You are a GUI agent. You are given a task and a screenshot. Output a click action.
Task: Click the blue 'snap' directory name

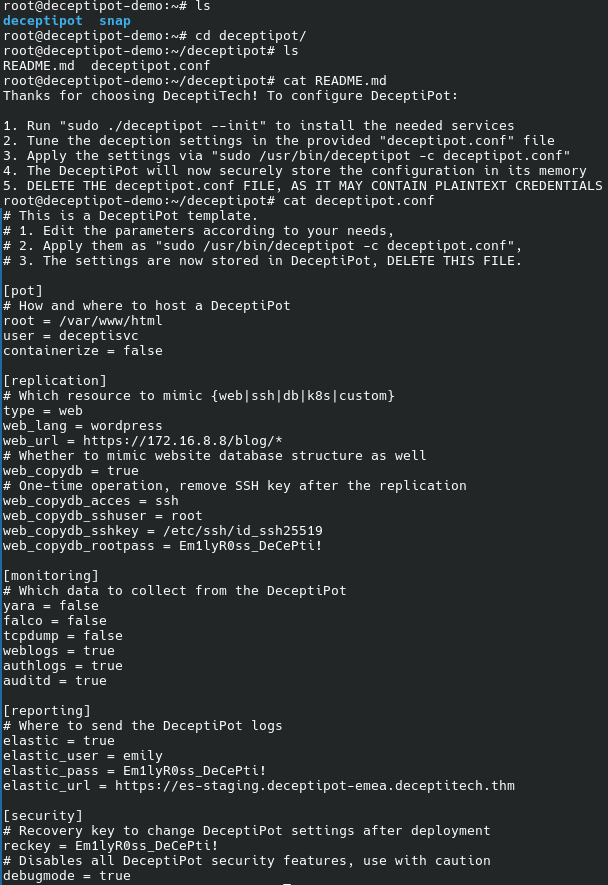[115, 21]
